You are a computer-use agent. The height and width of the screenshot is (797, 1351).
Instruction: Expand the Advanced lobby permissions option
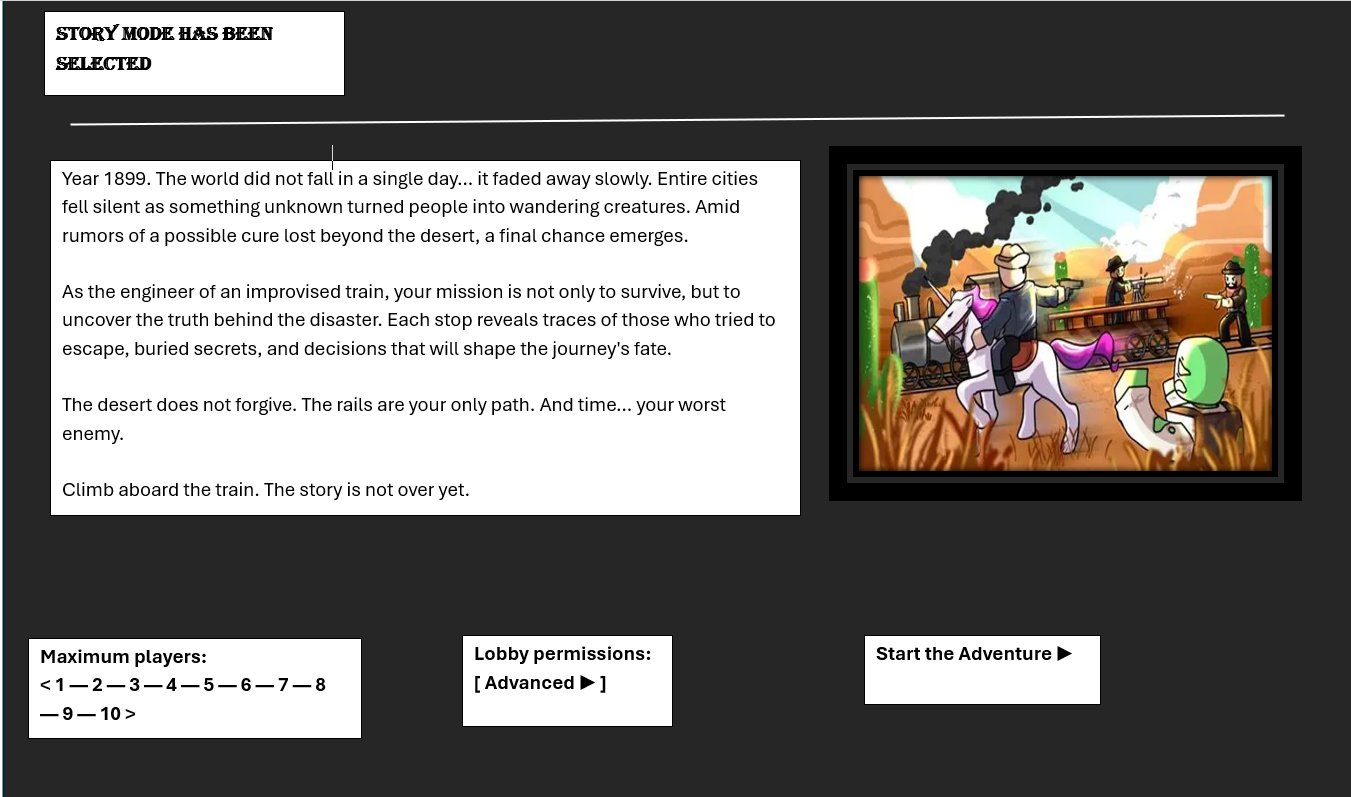[x=540, y=683]
